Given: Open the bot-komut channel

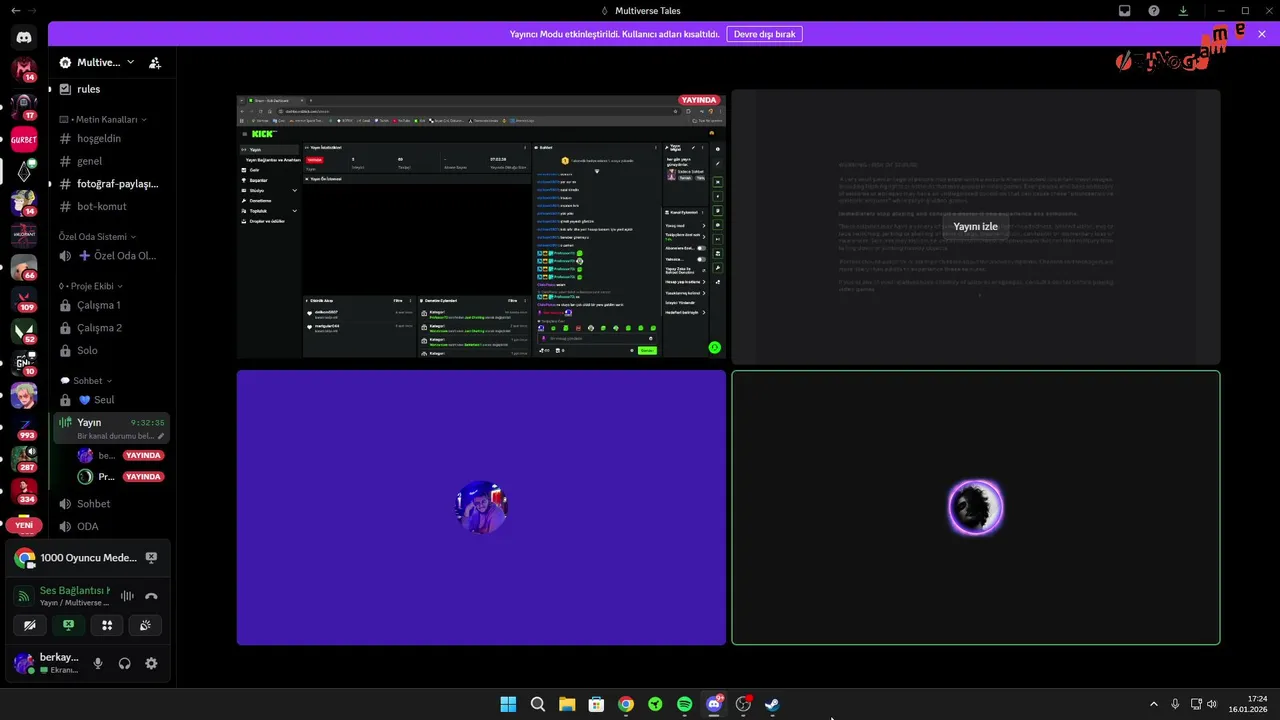Looking at the screenshot, I should [x=112, y=206].
